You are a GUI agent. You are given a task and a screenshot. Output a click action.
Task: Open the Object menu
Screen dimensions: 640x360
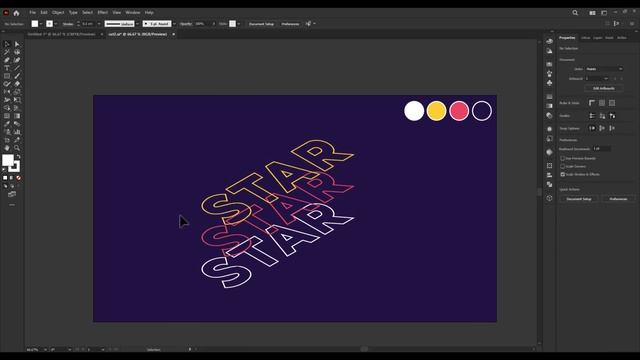(x=58, y=13)
